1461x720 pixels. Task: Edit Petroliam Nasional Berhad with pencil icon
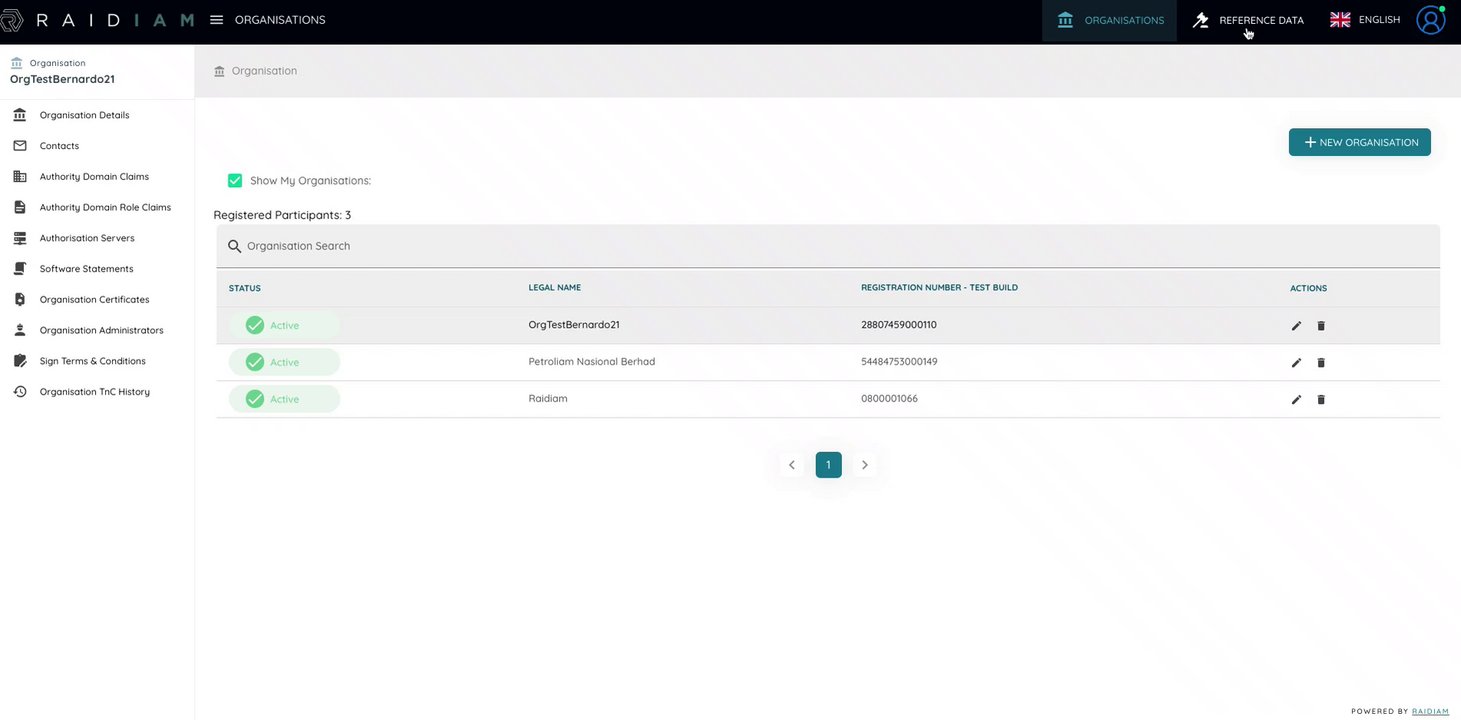point(1296,363)
